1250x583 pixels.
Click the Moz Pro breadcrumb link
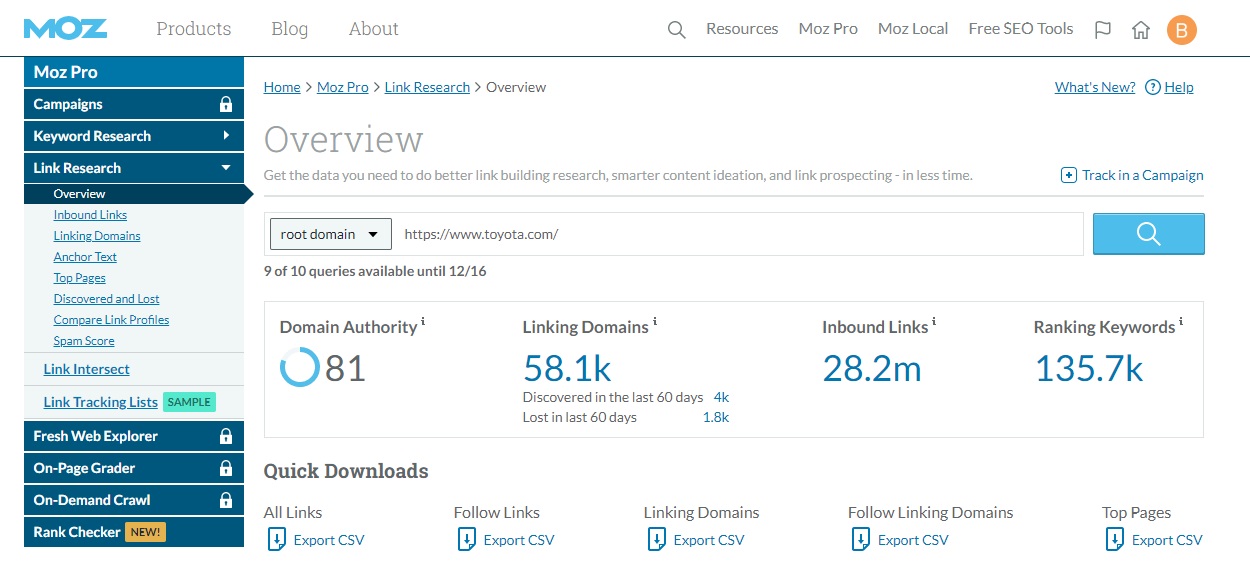pyautogui.click(x=343, y=87)
